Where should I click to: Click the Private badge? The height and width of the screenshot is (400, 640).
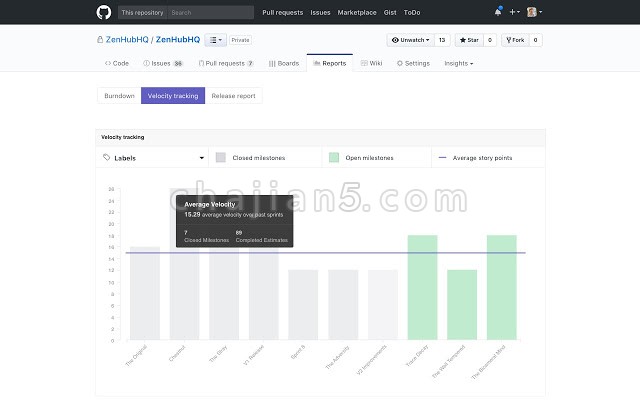[240, 40]
